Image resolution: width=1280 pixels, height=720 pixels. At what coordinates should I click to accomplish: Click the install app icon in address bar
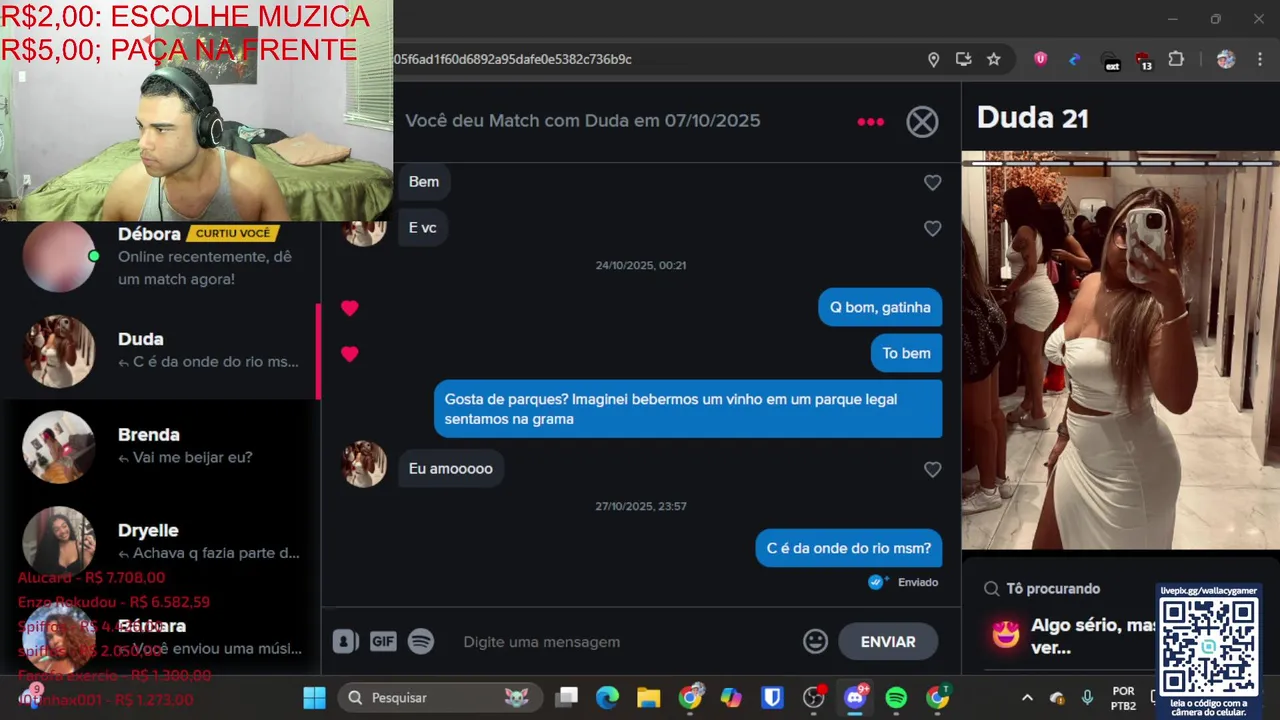click(x=963, y=59)
